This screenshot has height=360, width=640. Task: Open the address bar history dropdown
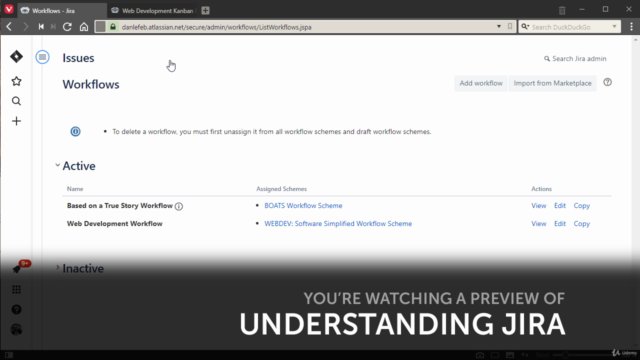499,27
